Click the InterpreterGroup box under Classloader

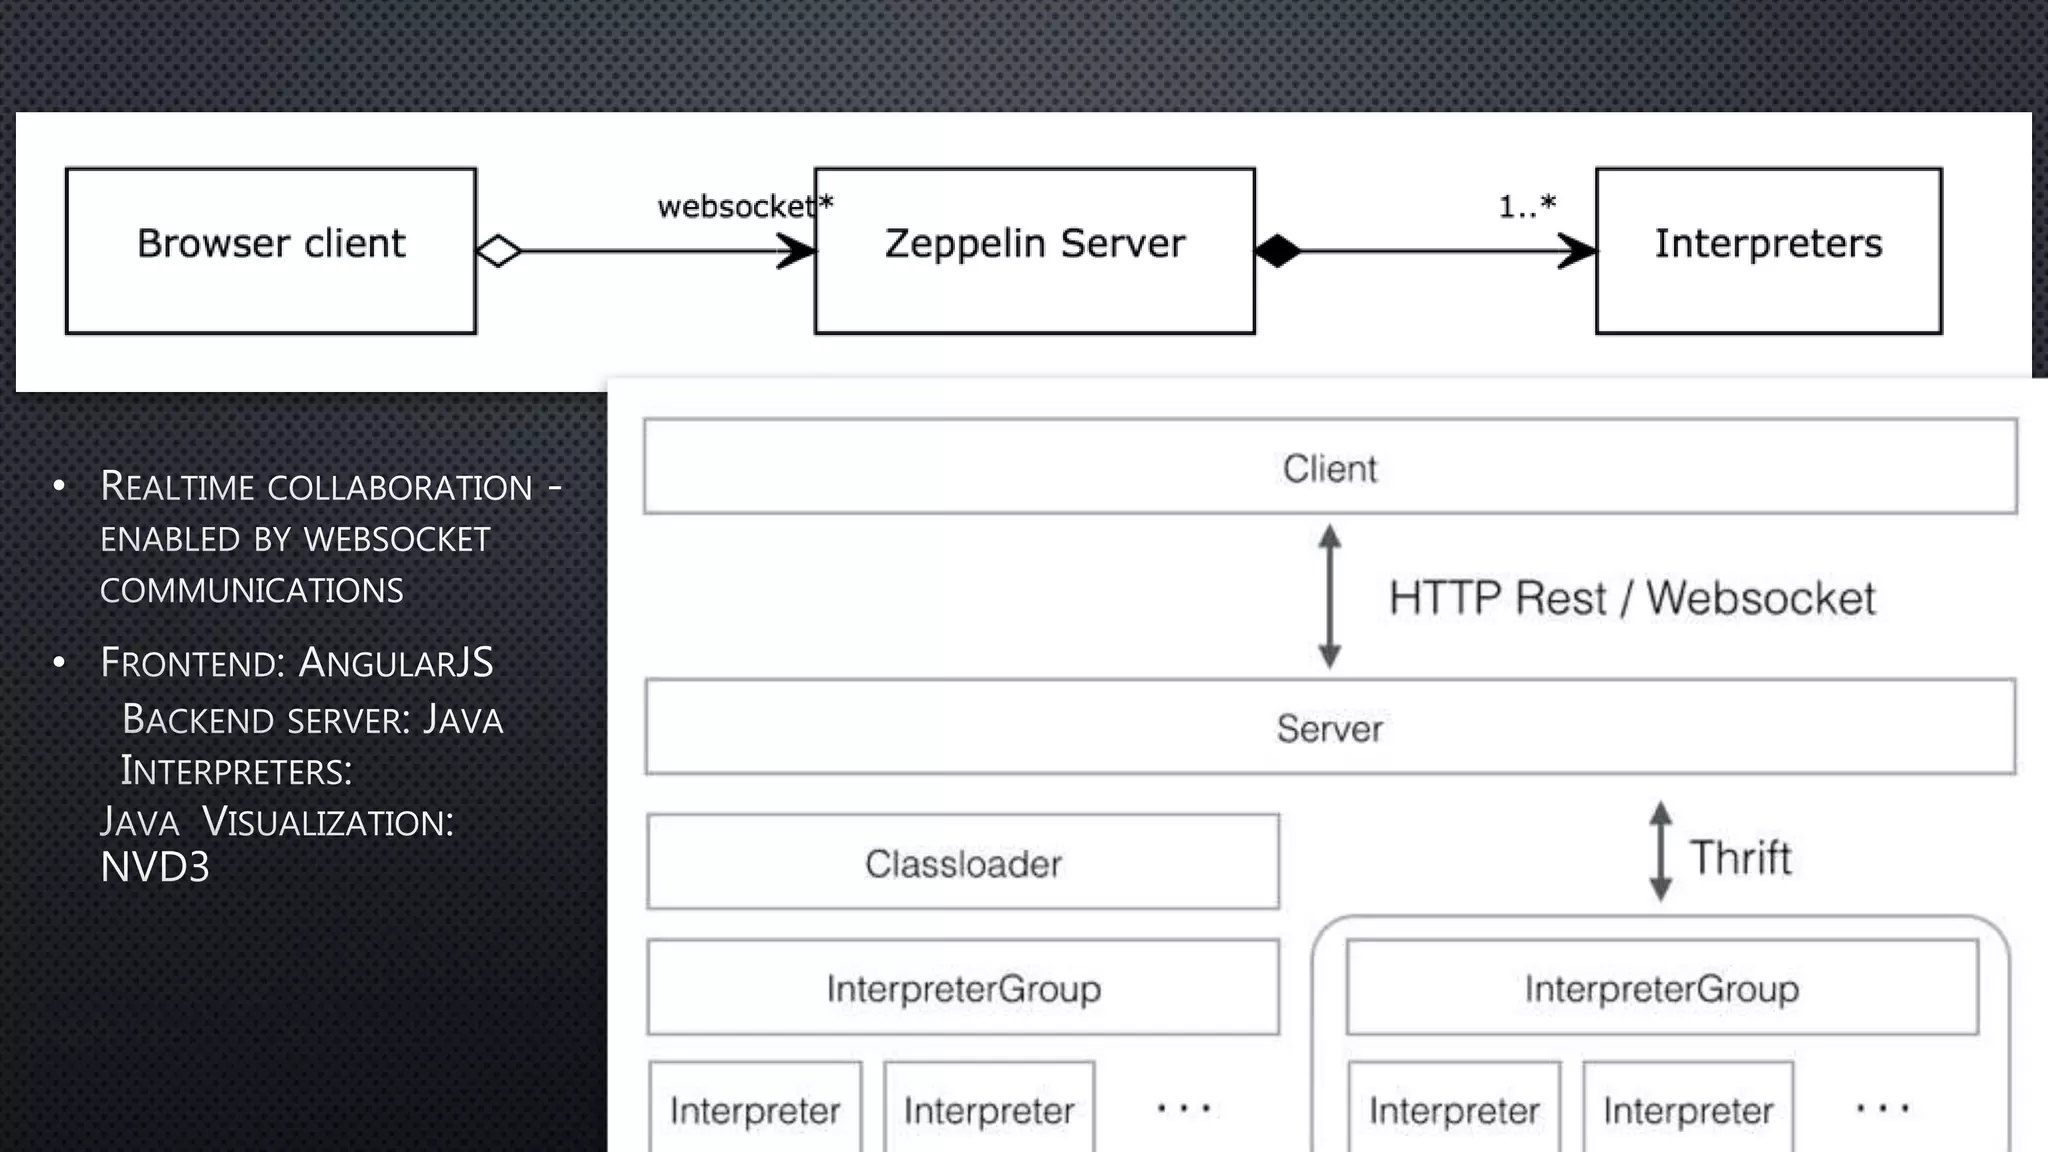pos(963,987)
